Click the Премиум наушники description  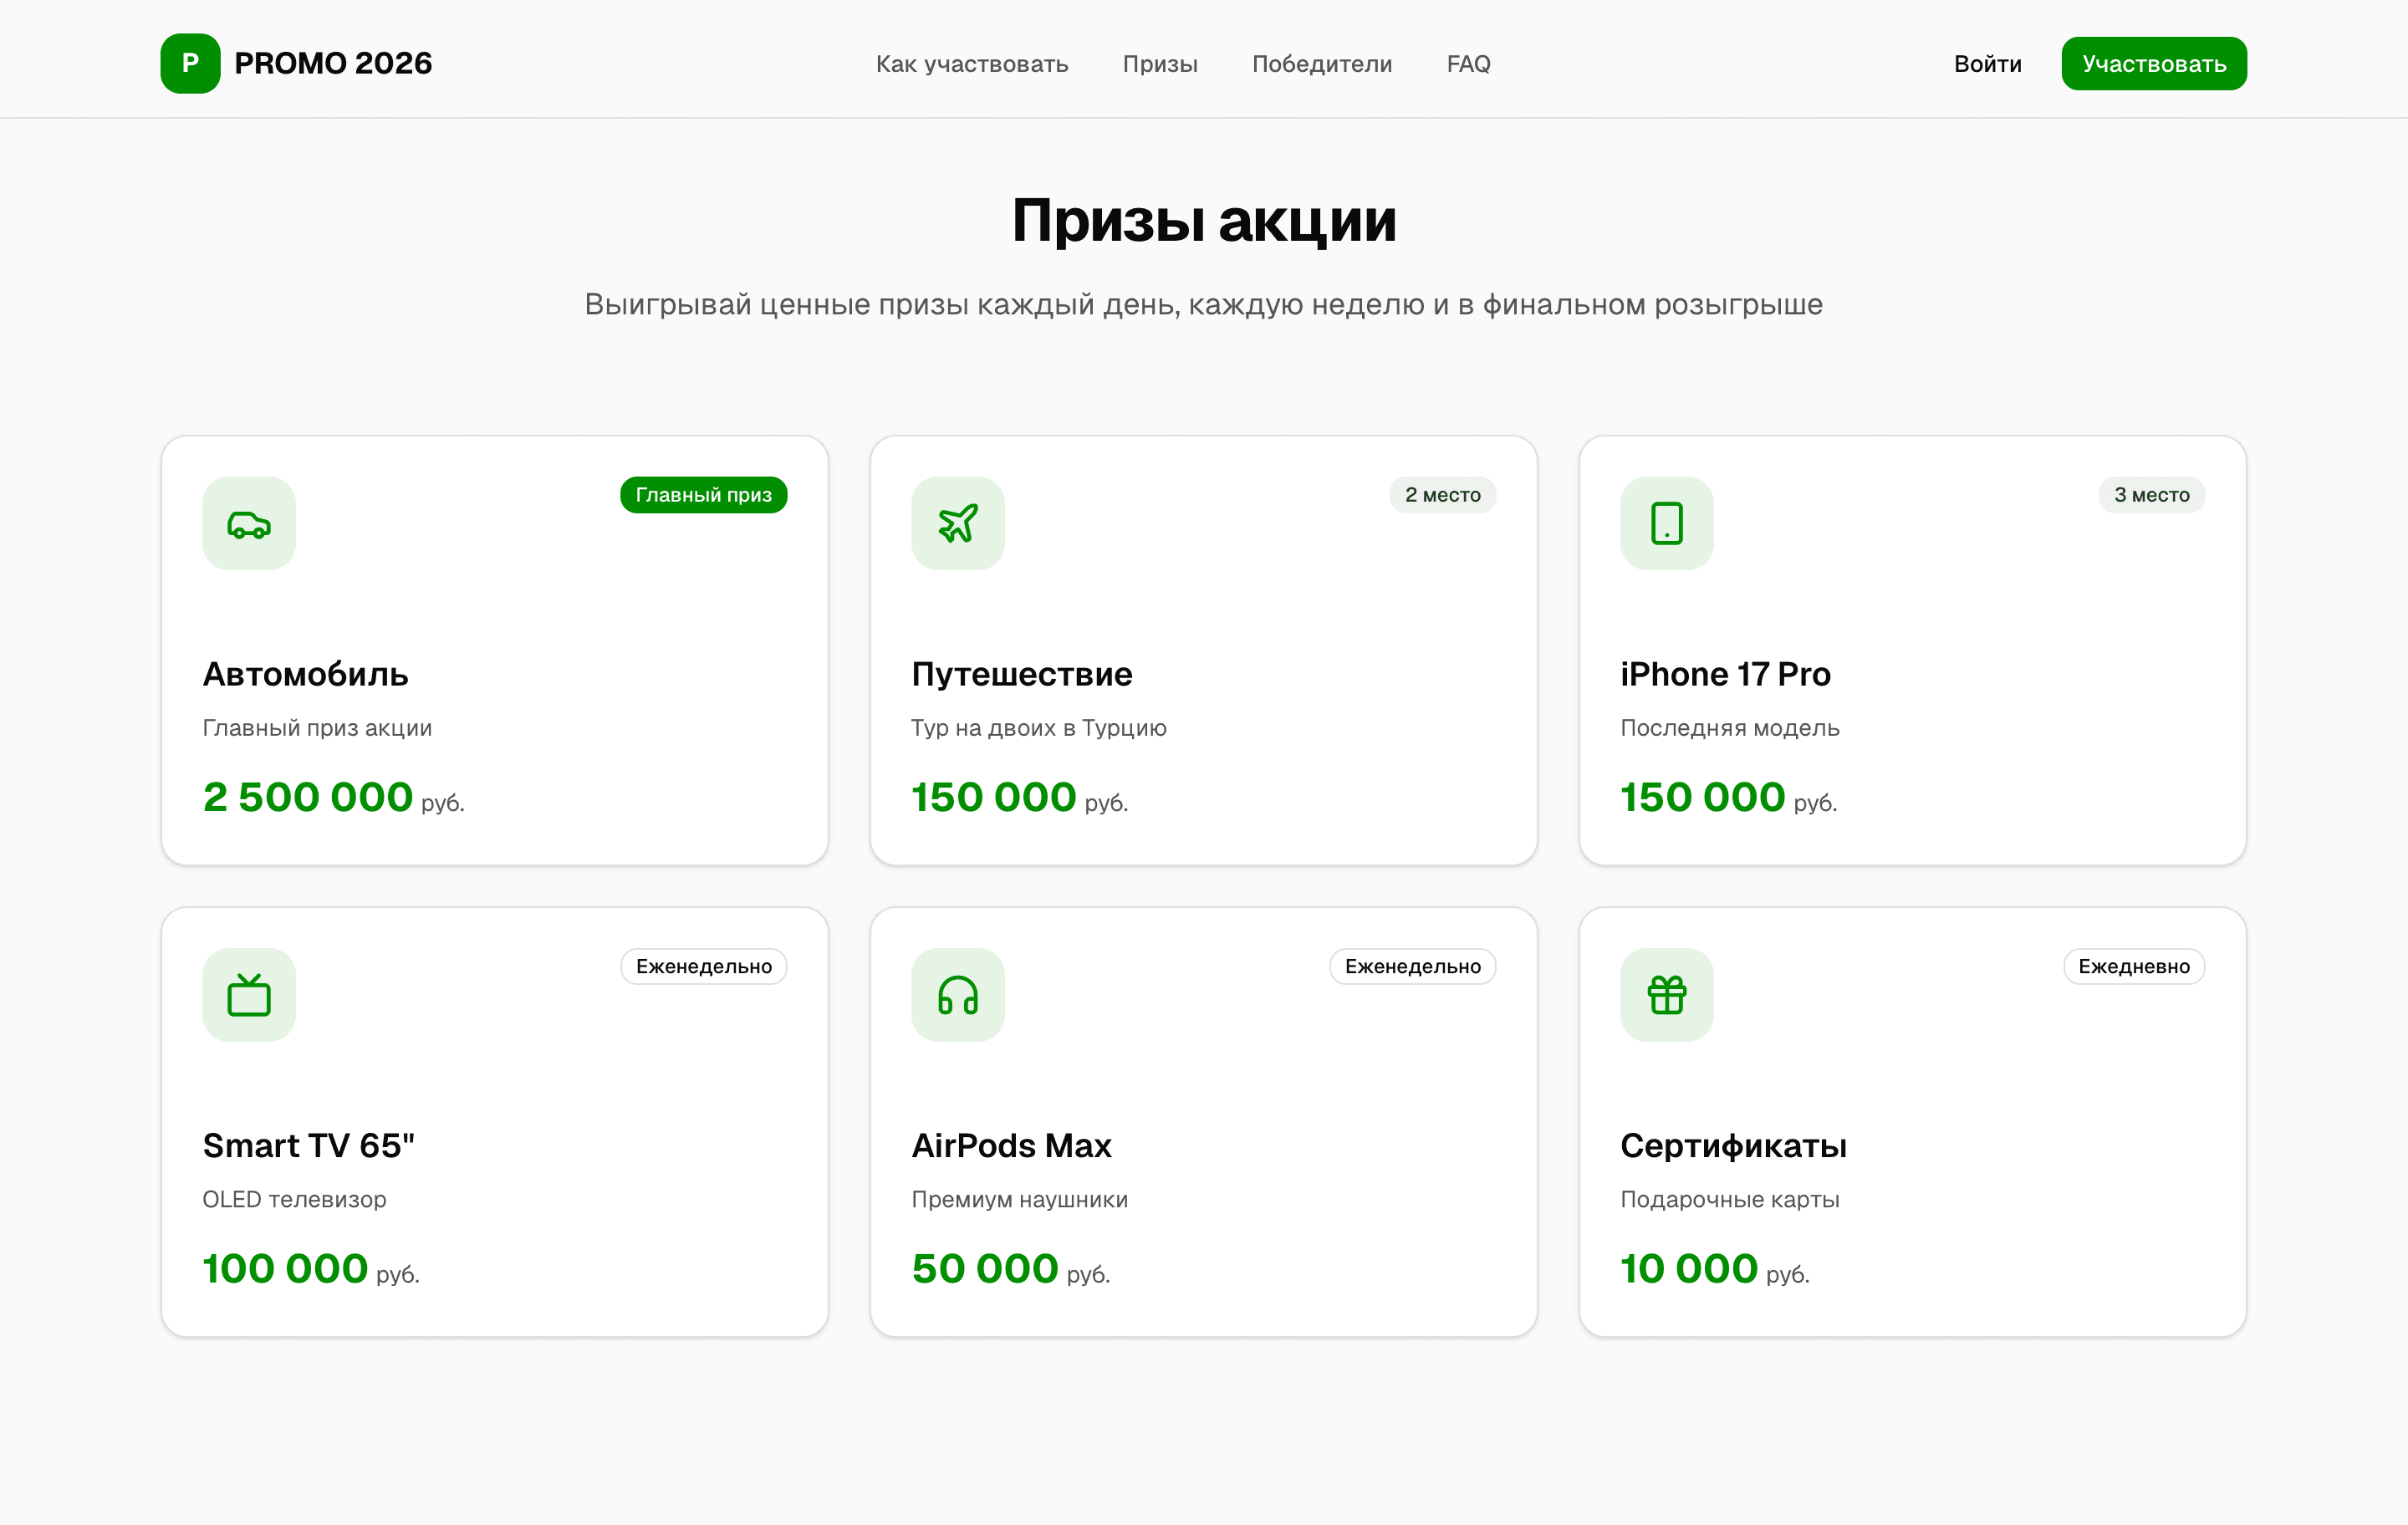1020,1199
